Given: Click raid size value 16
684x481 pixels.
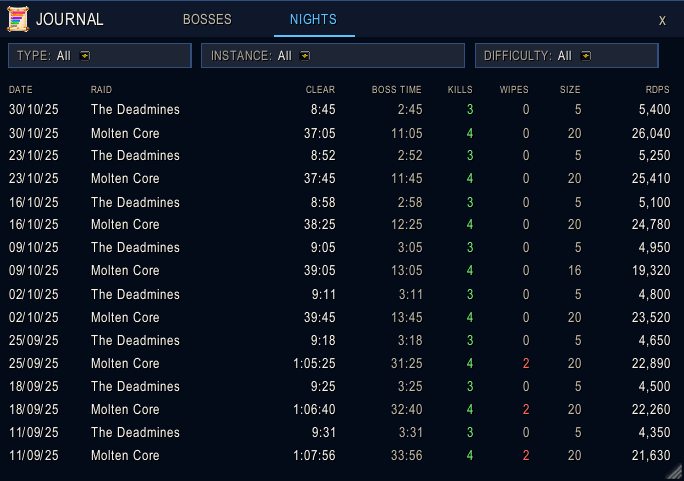Looking at the screenshot, I should [x=575, y=270].
